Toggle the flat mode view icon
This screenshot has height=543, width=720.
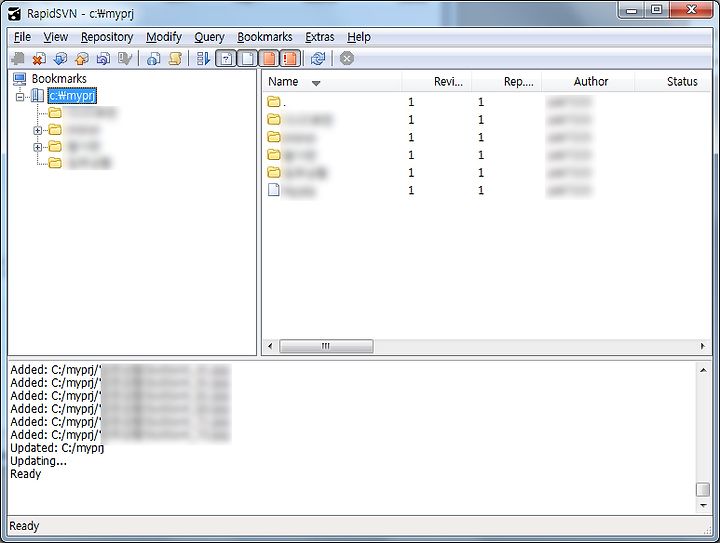[203, 58]
